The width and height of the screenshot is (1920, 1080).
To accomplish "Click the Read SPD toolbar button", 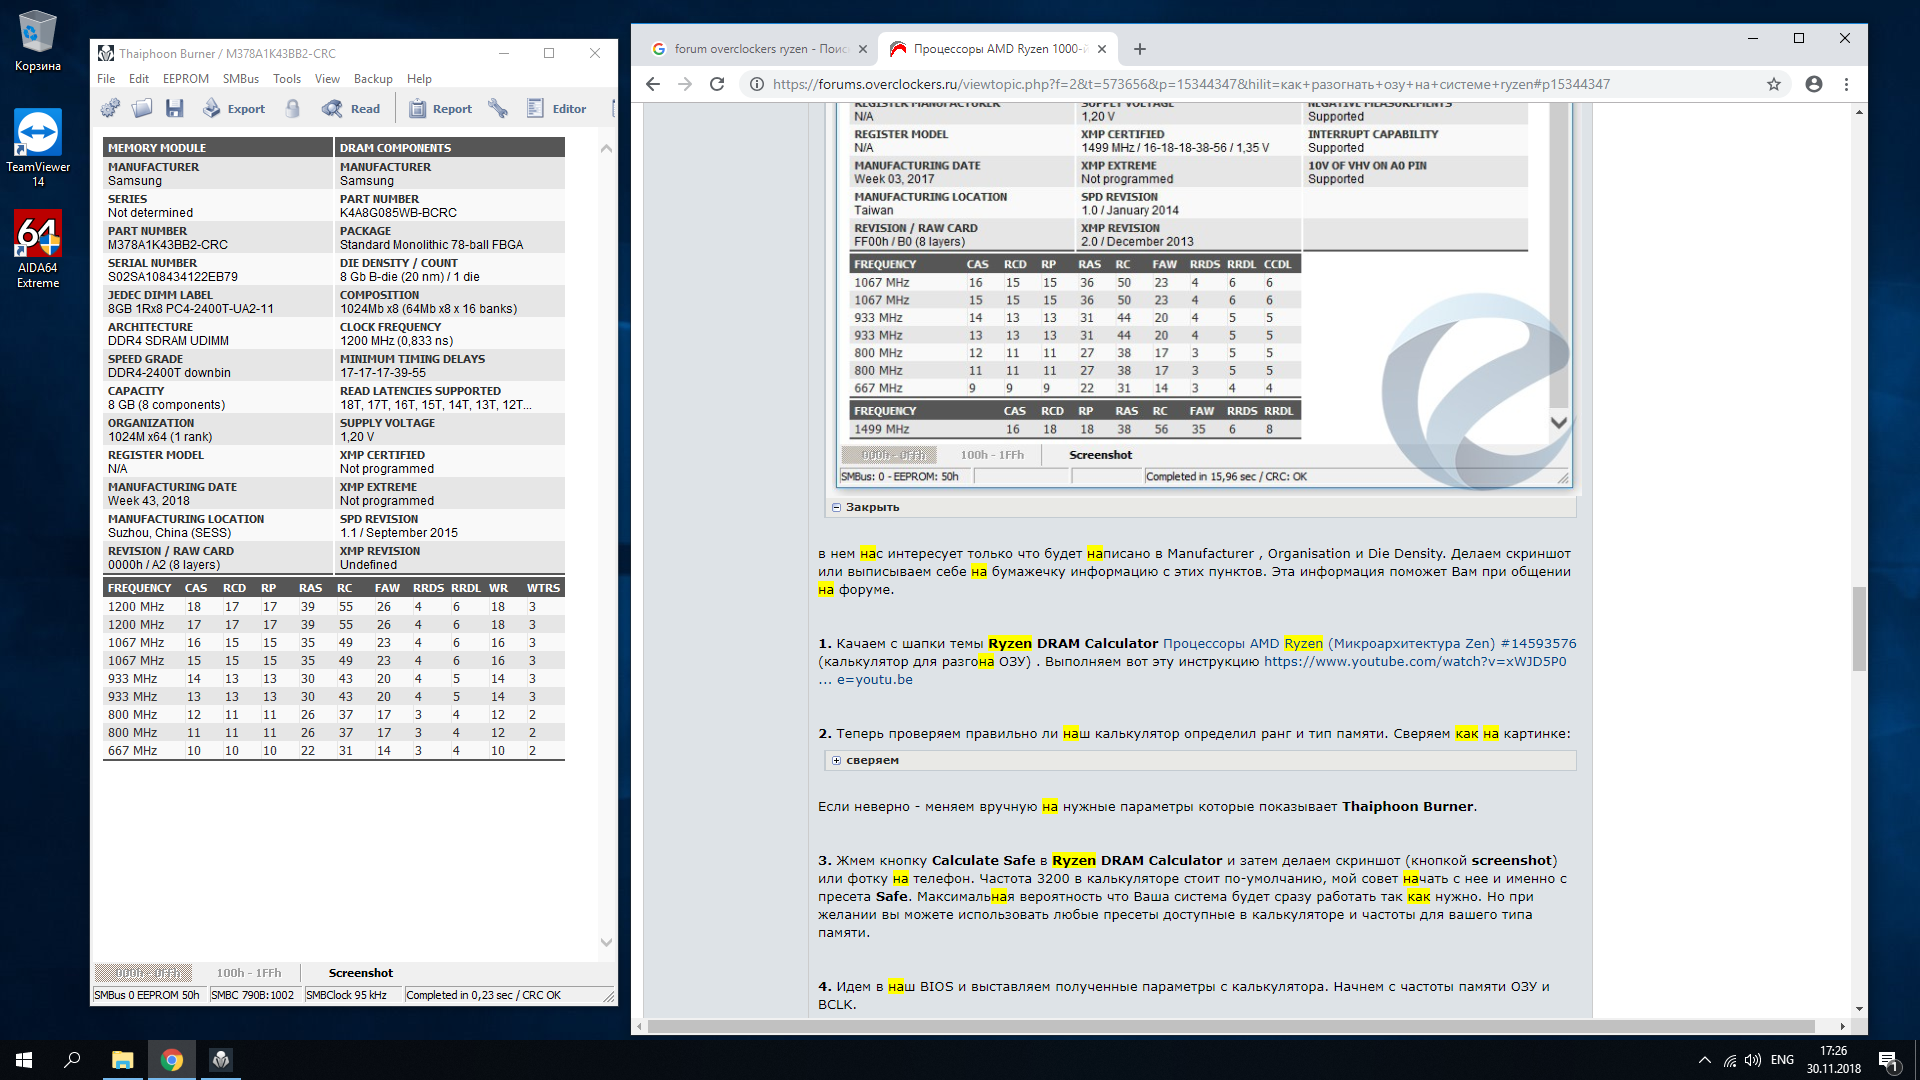I will pos(351,108).
